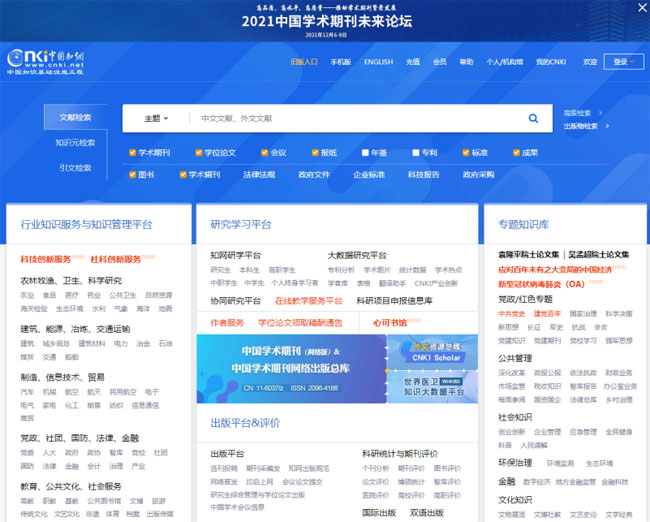Open 党政/红色专题 heading
Viewport: 650px width, 522px height.
(525, 299)
